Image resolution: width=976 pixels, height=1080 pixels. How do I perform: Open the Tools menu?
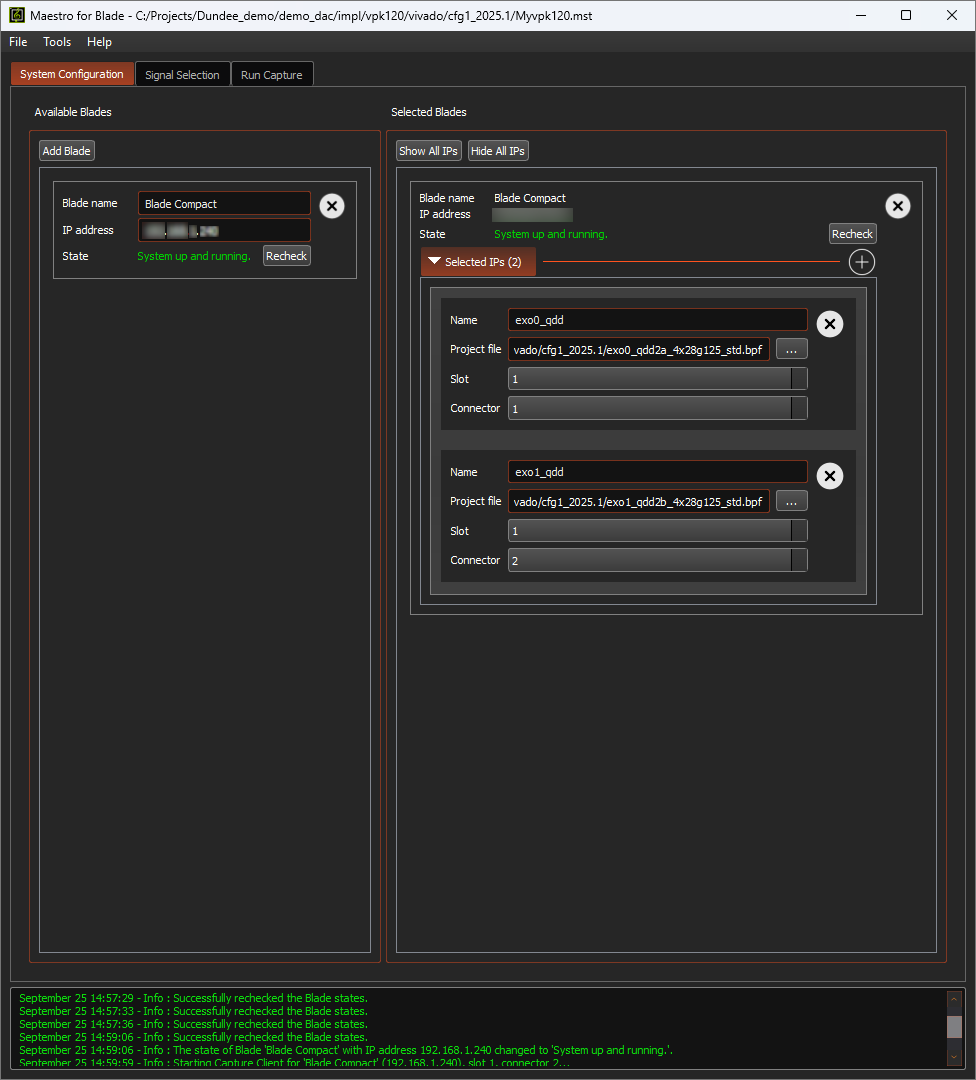pyautogui.click(x=57, y=42)
